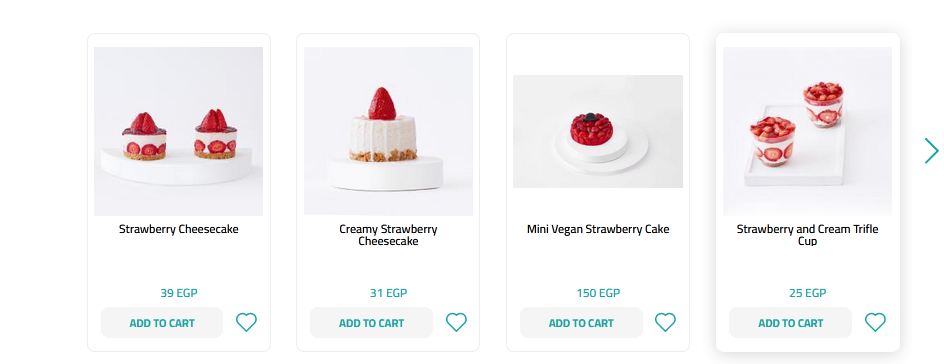The image size is (944, 364).
Task: View the Mini Vegan Strawberry Cake picture
Action: (598, 131)
